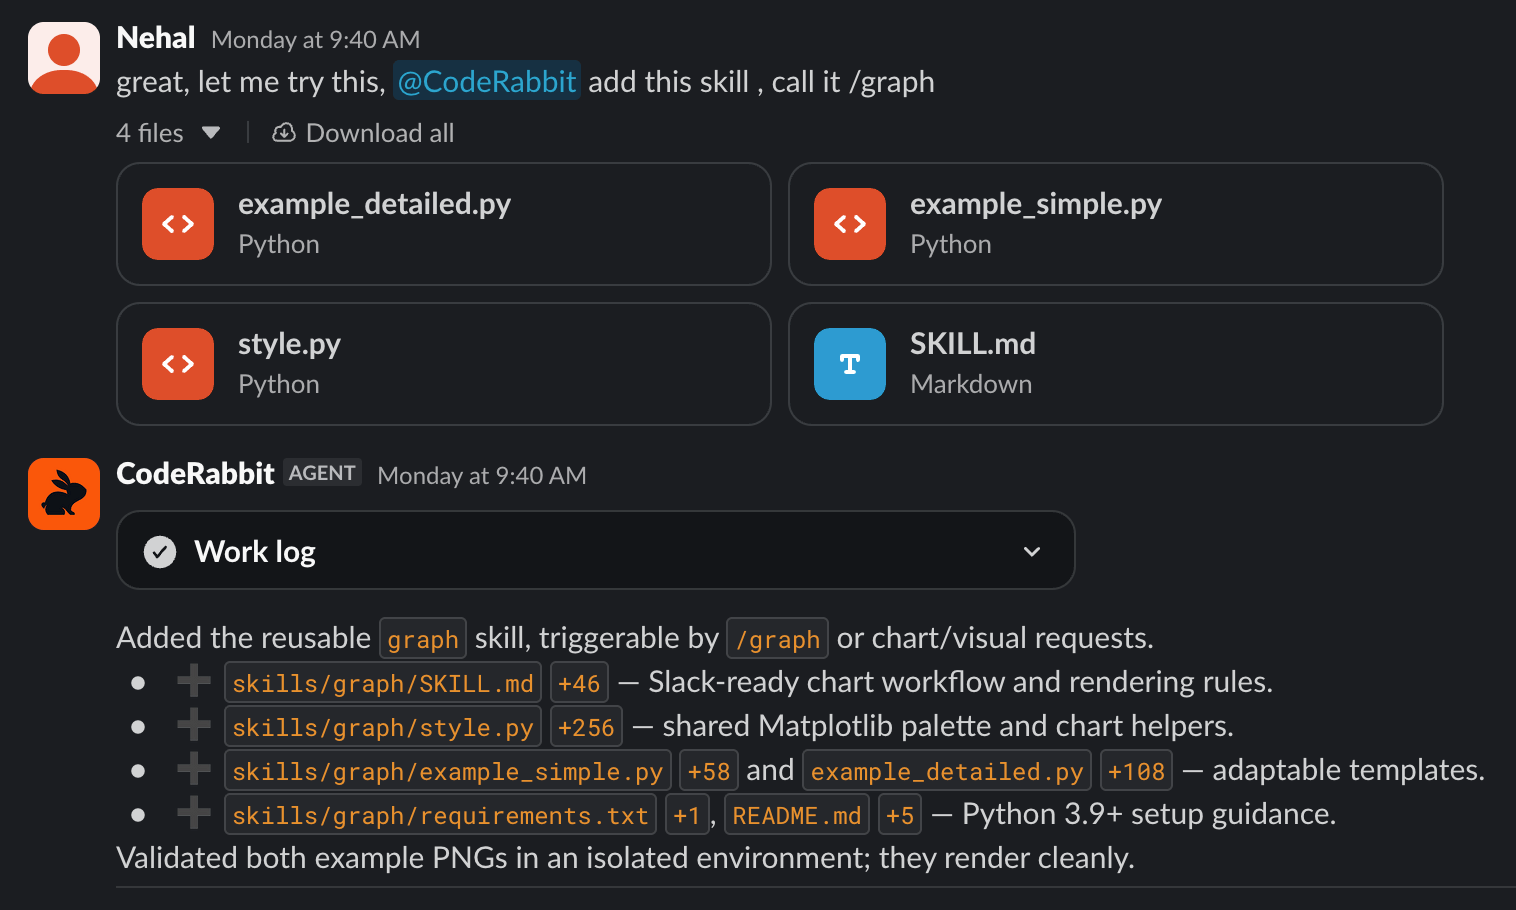This screenshot has height=910, width=1516.
Task: Click the example_simple.py code file icon
Action: coord(850,224)
